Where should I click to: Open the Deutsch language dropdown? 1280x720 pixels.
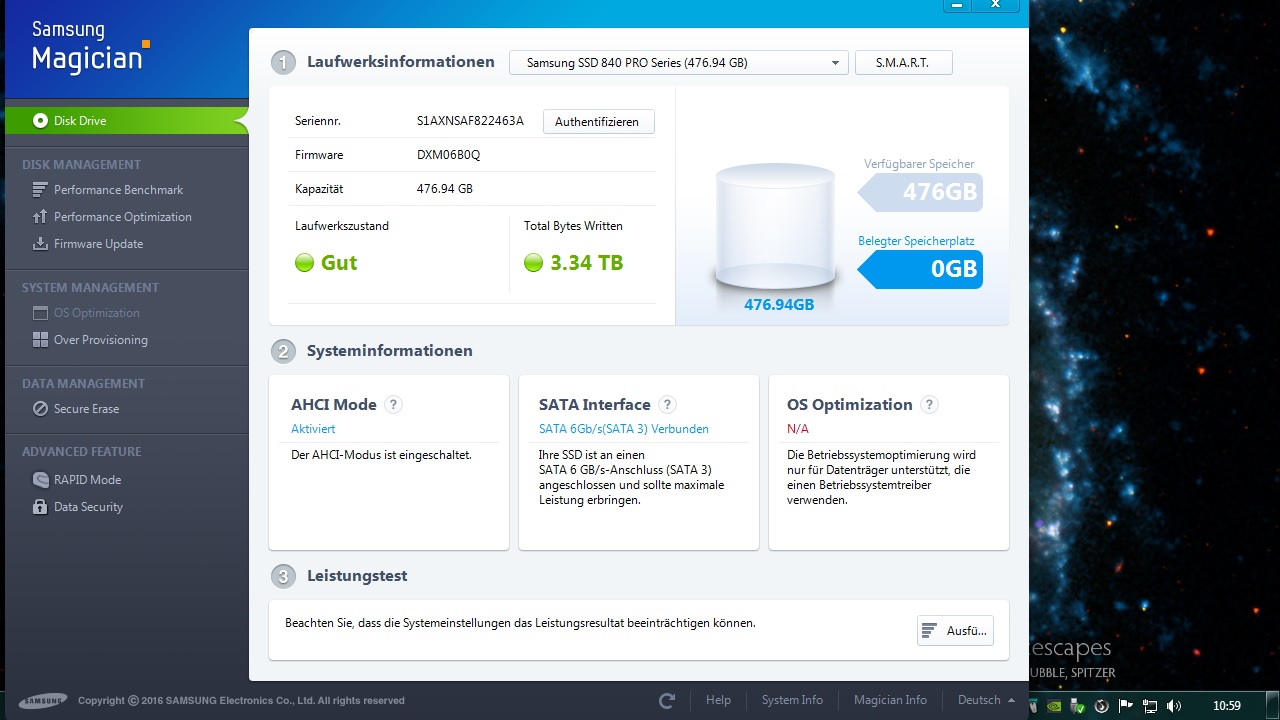(x=986, y=700)
